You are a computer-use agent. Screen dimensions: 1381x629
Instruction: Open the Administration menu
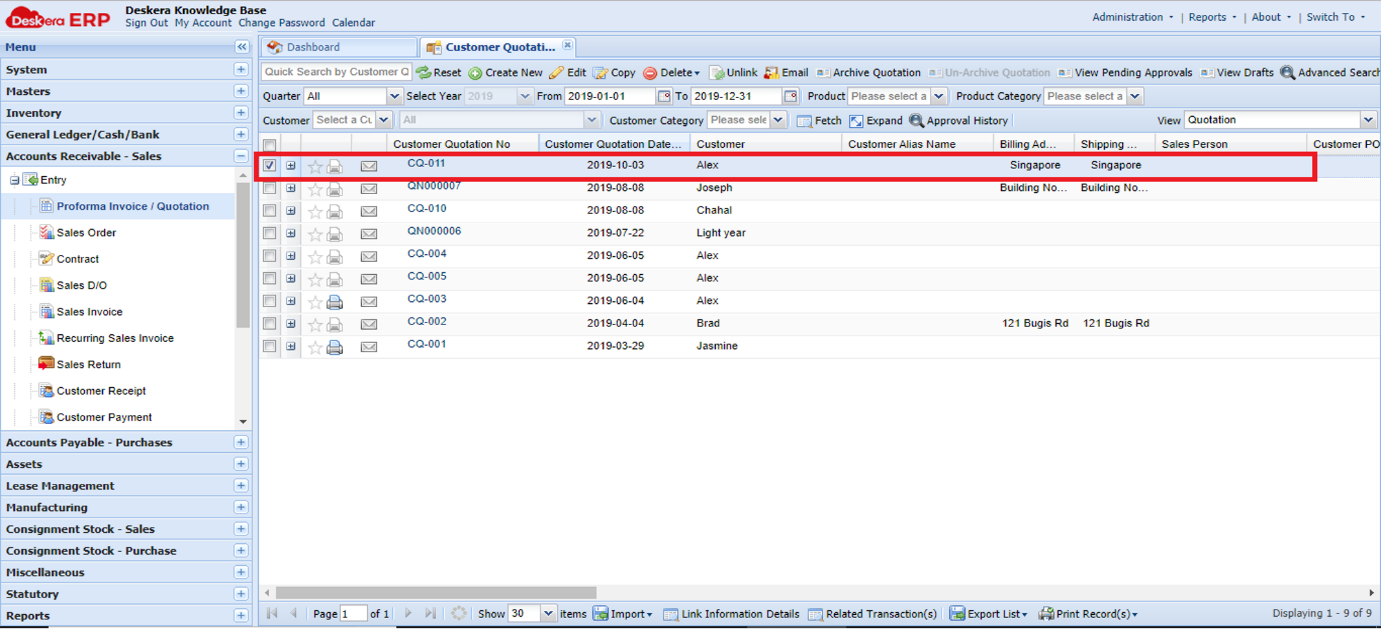[1133, 17]
